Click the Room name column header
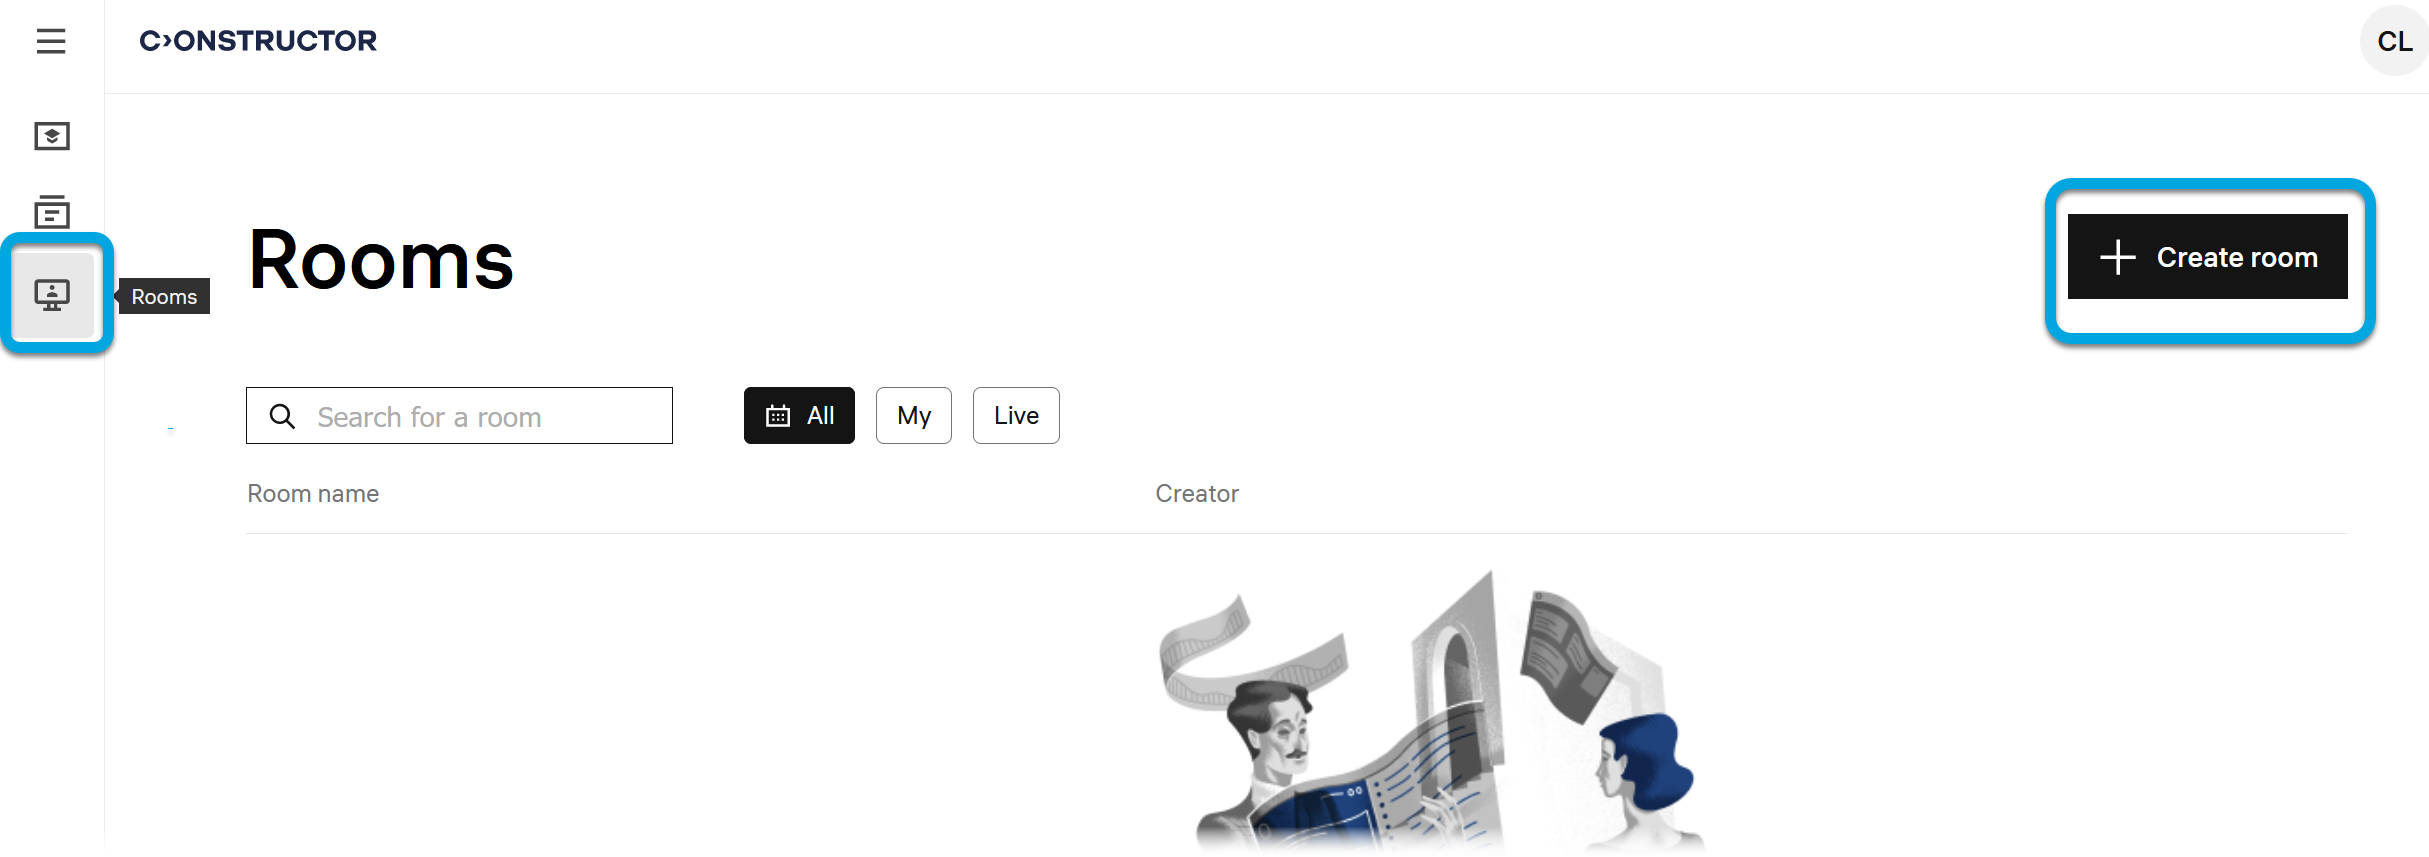 pos(313,494)
